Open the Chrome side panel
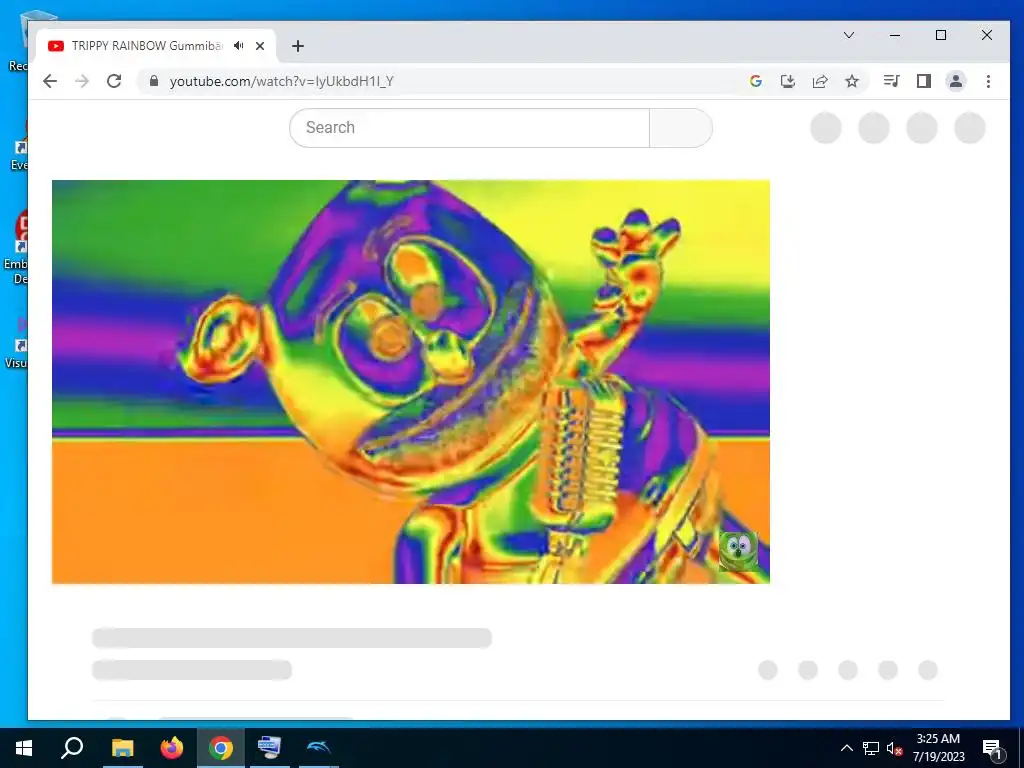 click(923, 81)
